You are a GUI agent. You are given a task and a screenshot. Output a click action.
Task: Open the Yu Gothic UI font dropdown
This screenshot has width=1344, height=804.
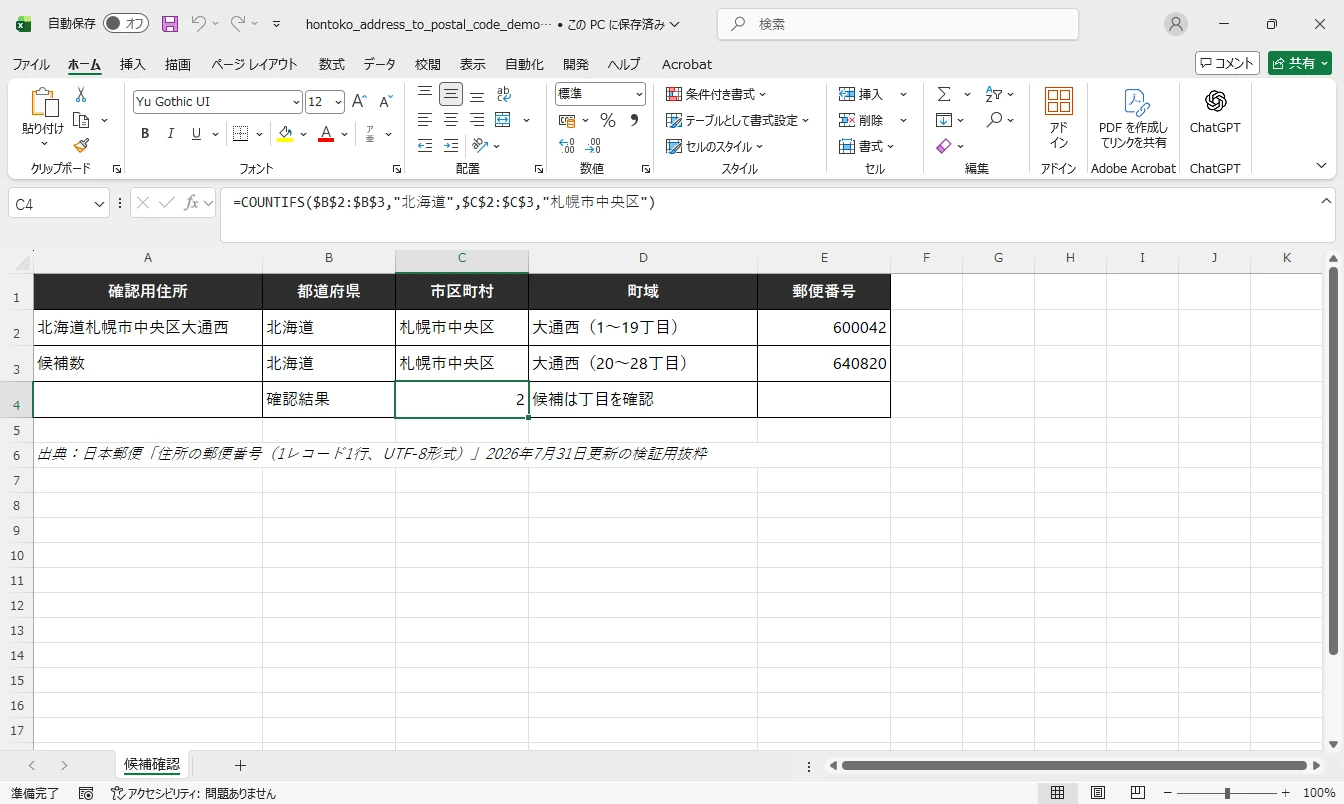pyautogui.click(x=297, y=102)
